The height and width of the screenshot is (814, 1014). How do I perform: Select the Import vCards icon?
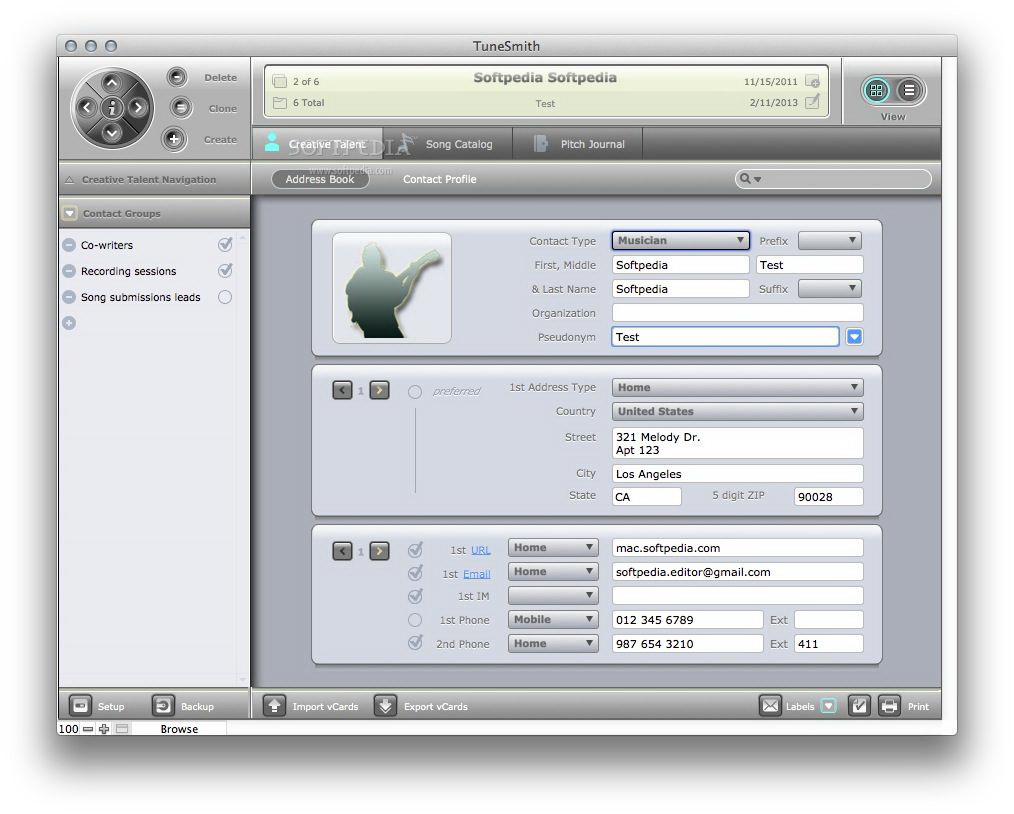274,706
